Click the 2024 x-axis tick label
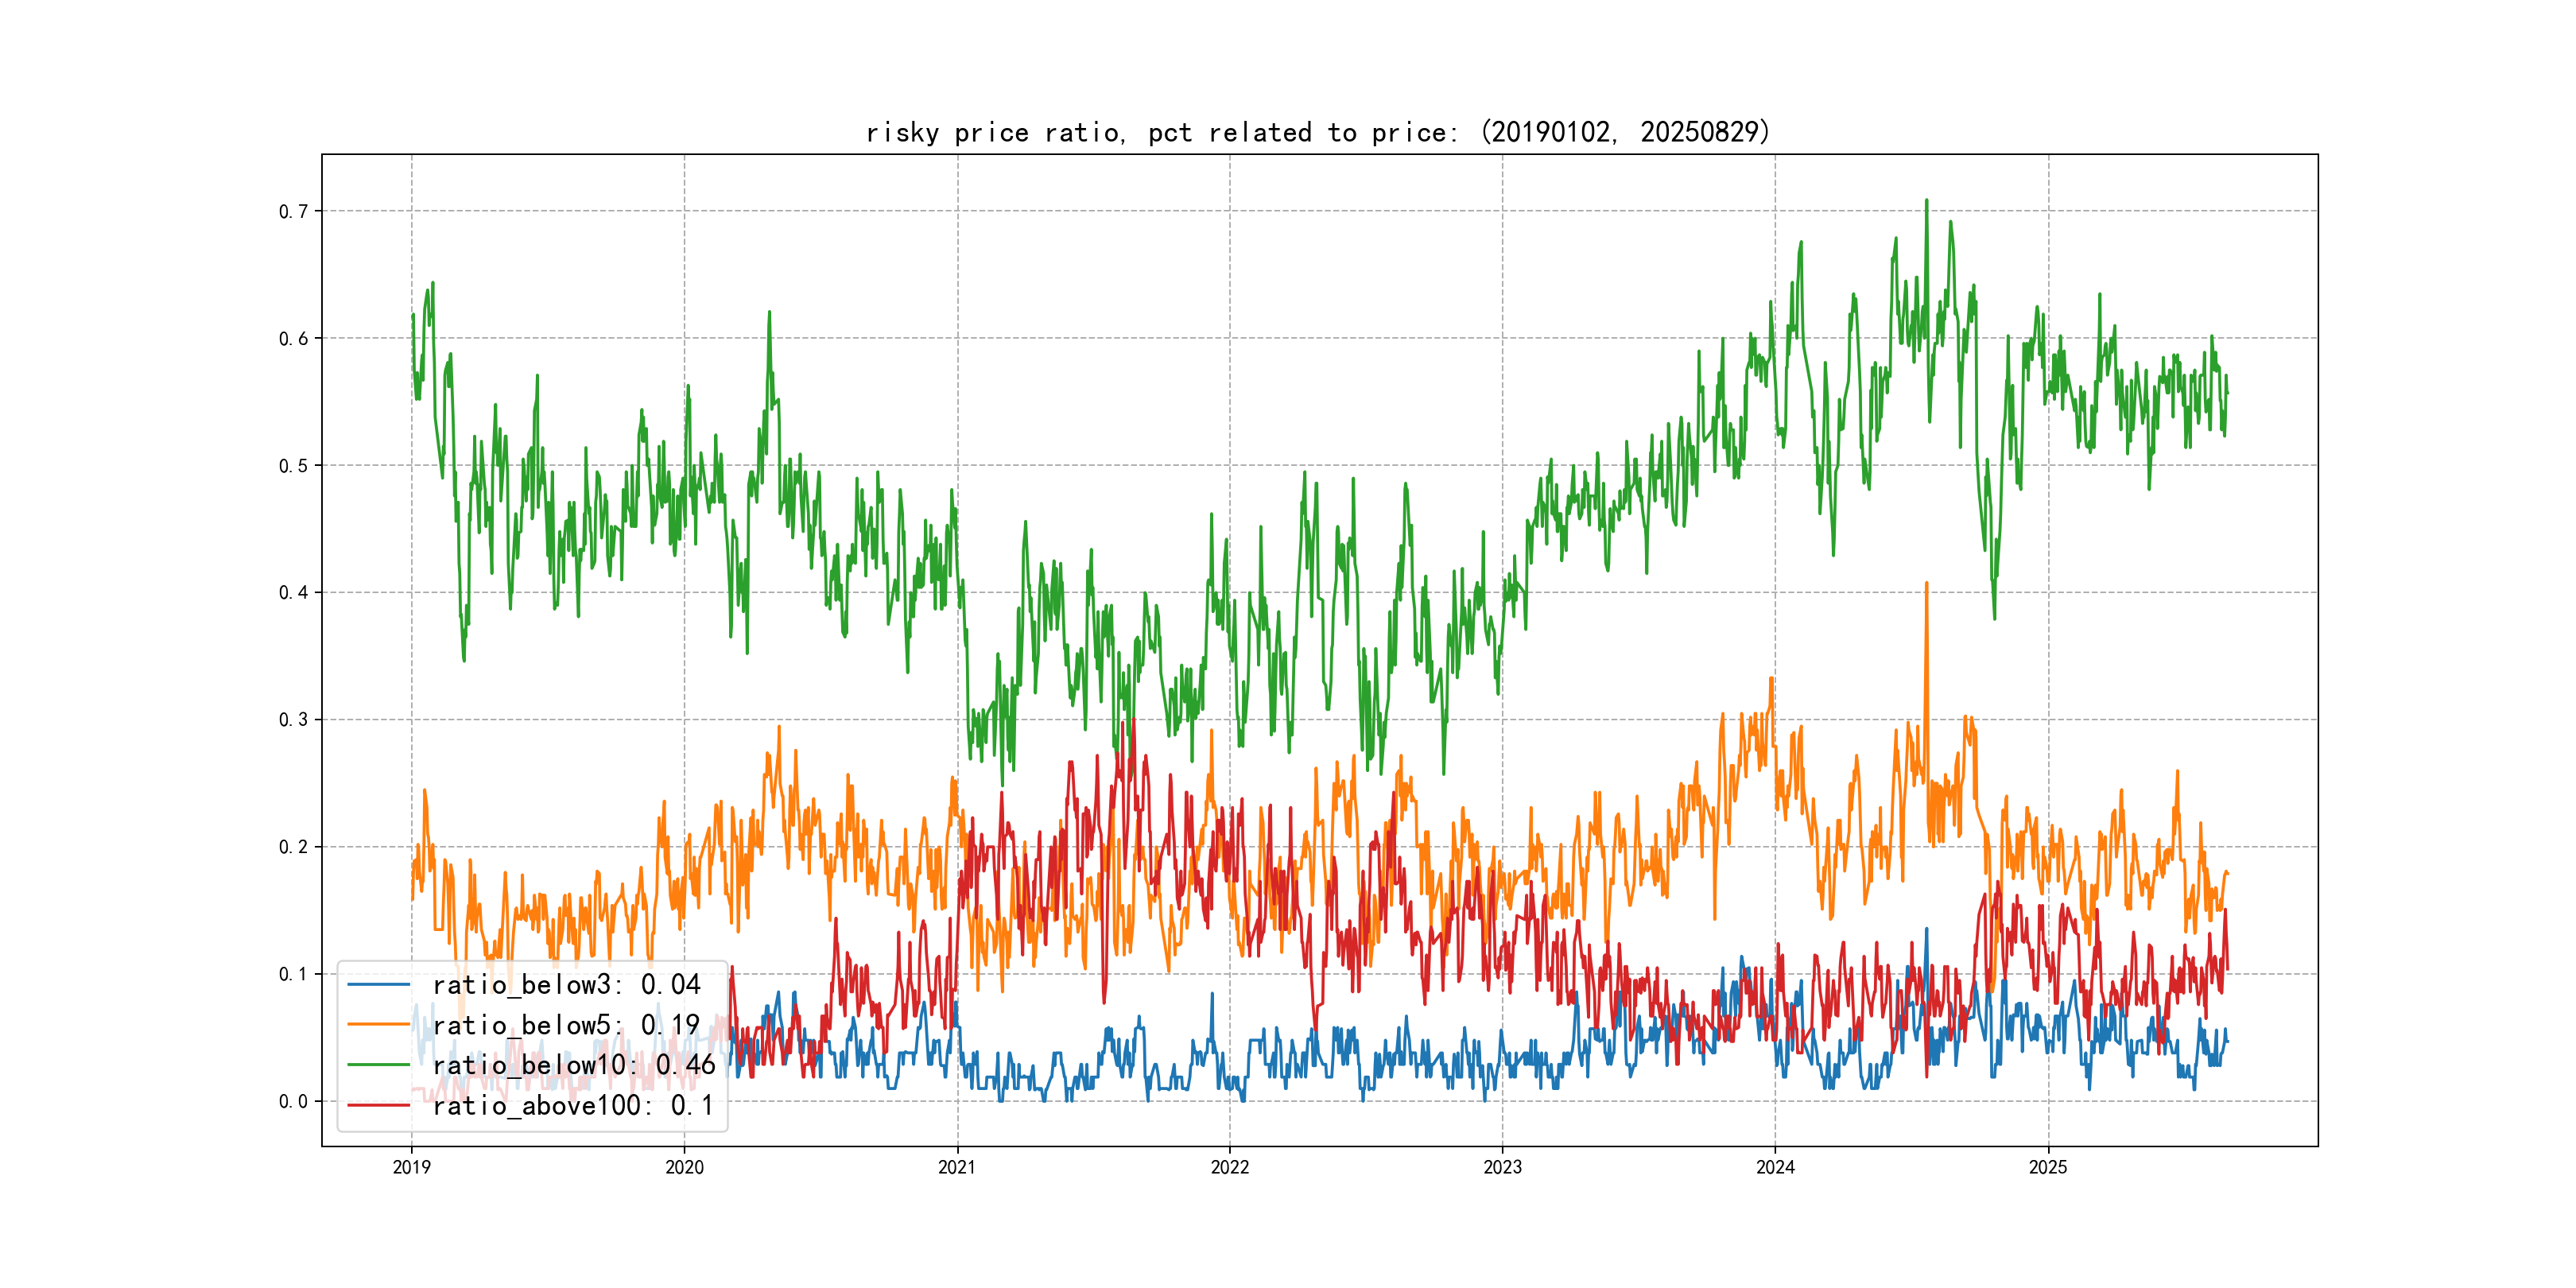Viewport: 2576px width, 1288px height. [x=1775, y=1167]
